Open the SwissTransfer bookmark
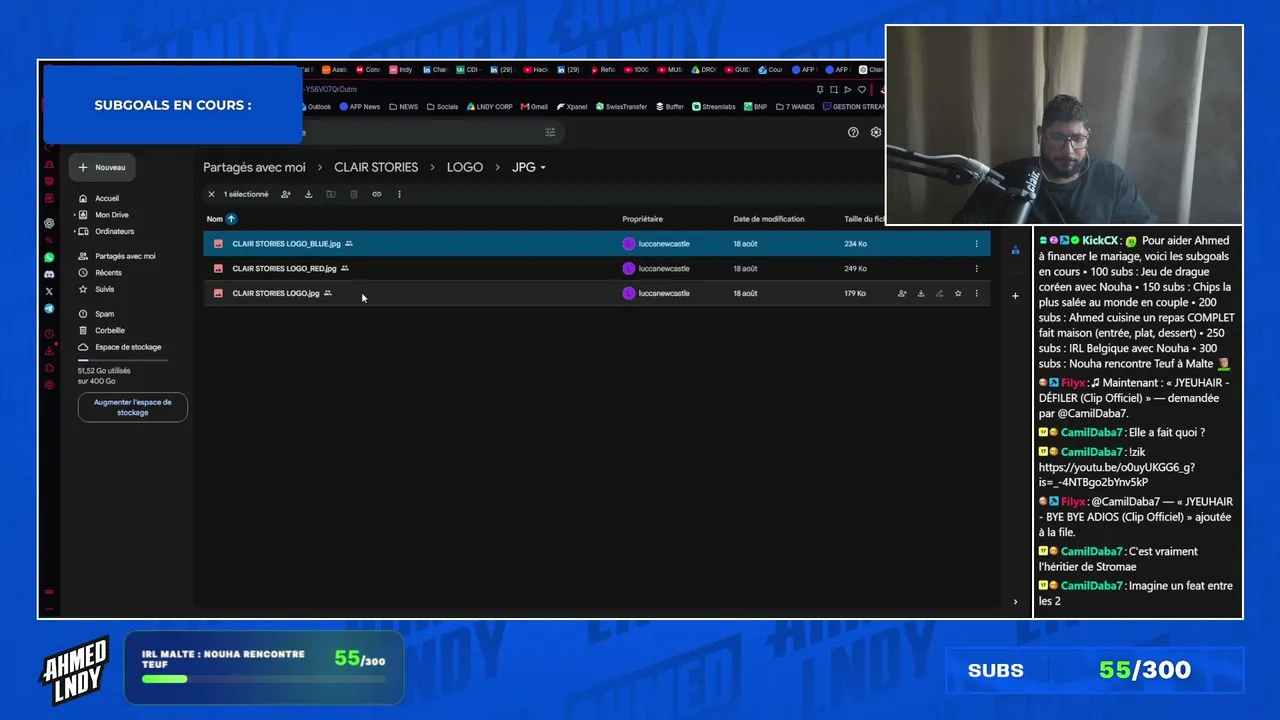 [x=621, y=107]
